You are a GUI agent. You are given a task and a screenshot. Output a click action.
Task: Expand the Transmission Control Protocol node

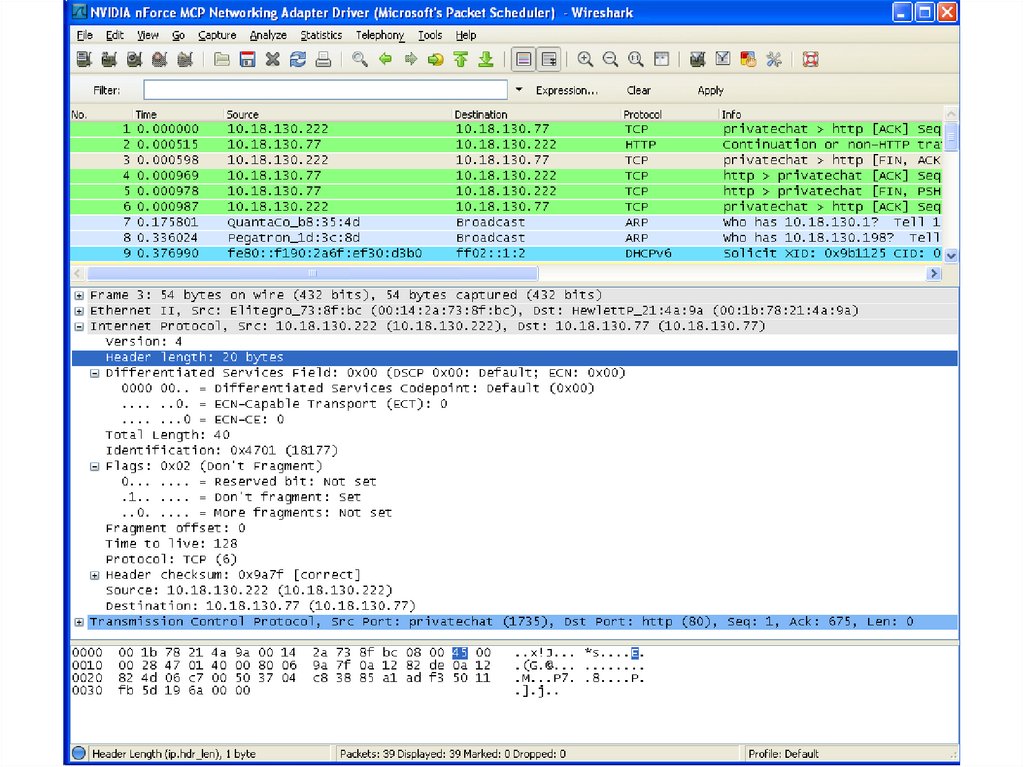[x=79, y=622]
